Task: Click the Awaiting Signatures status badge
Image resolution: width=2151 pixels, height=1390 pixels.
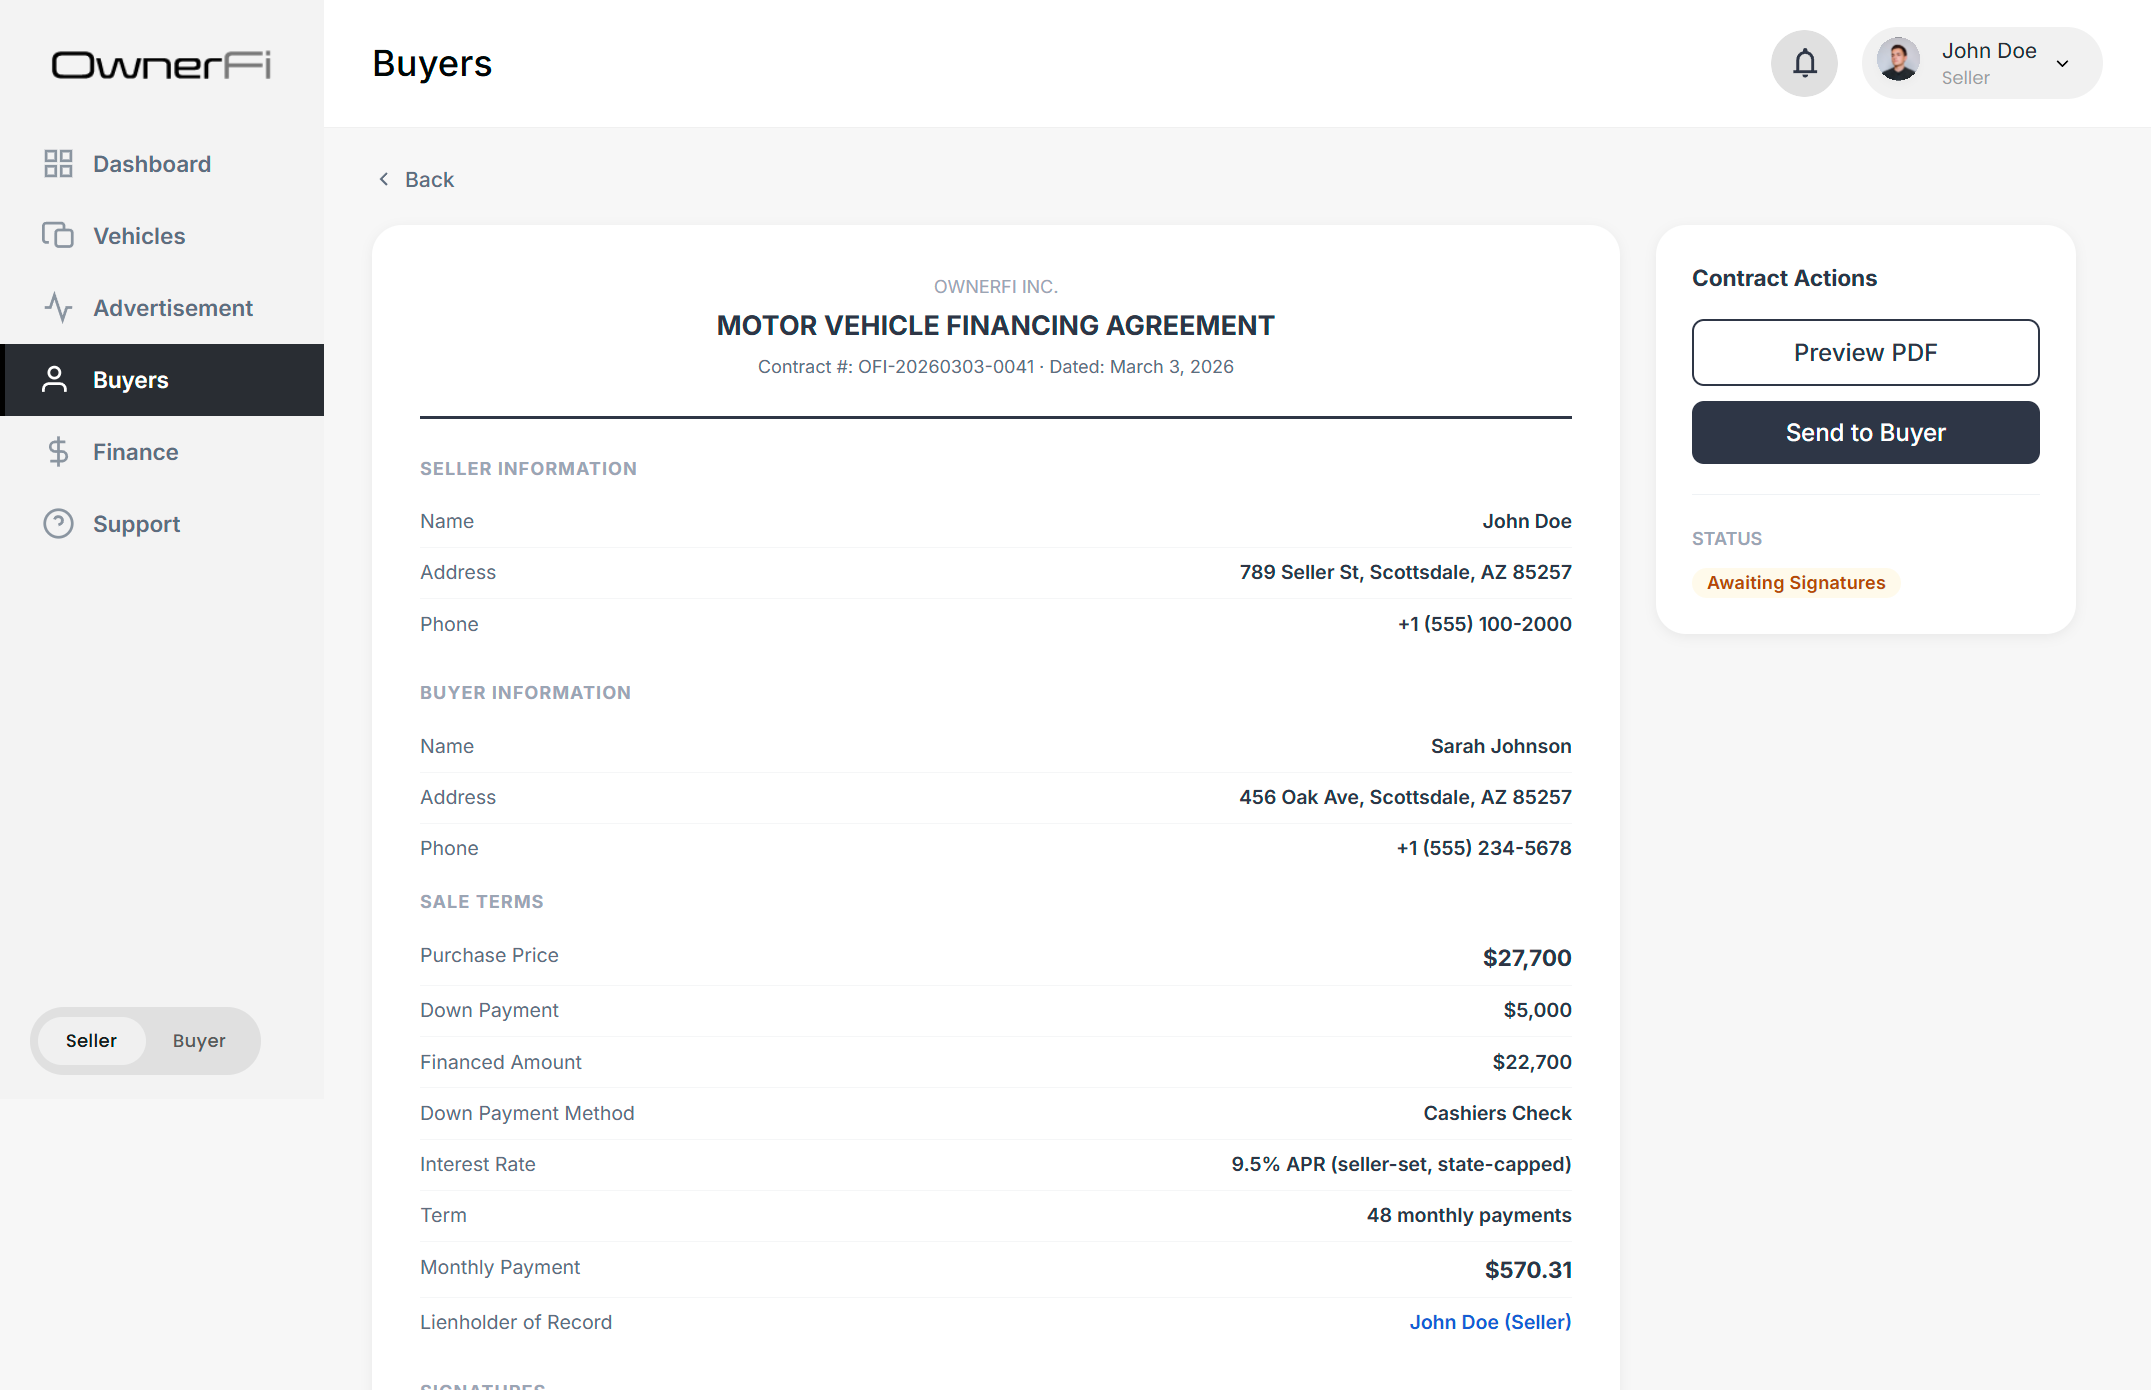Action: (1796, 583)
